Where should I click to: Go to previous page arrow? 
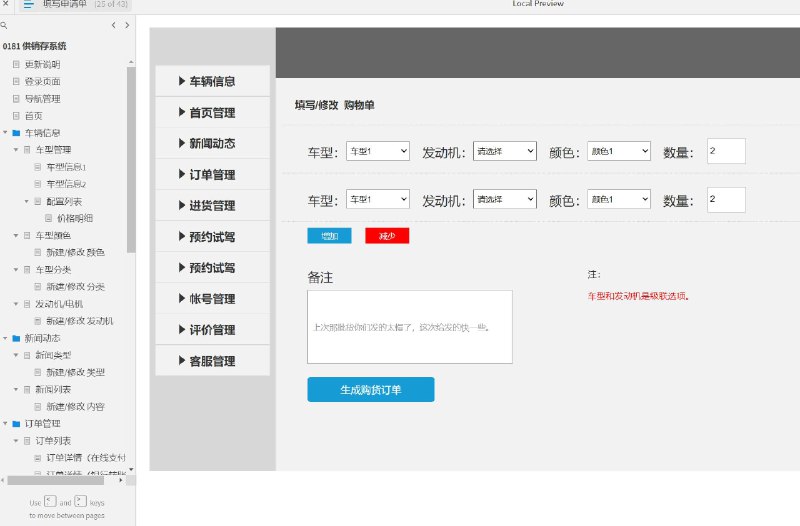click(113, 25)
